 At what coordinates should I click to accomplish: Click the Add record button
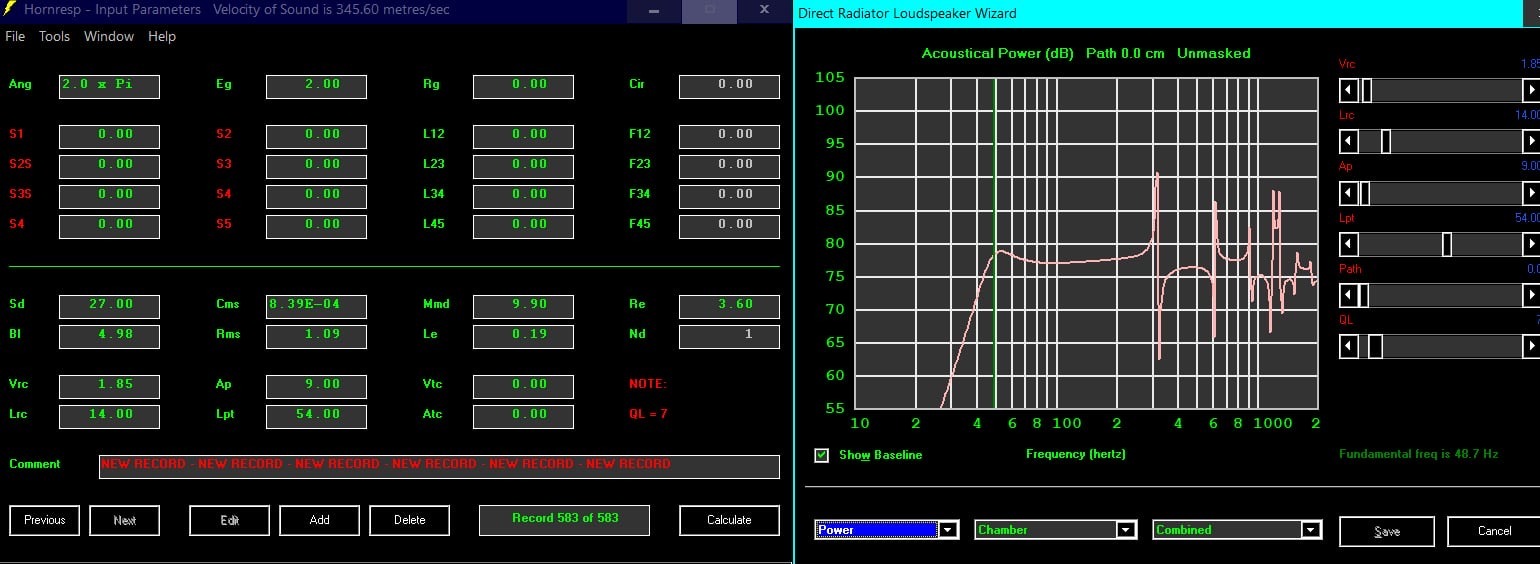pos(320,520)
